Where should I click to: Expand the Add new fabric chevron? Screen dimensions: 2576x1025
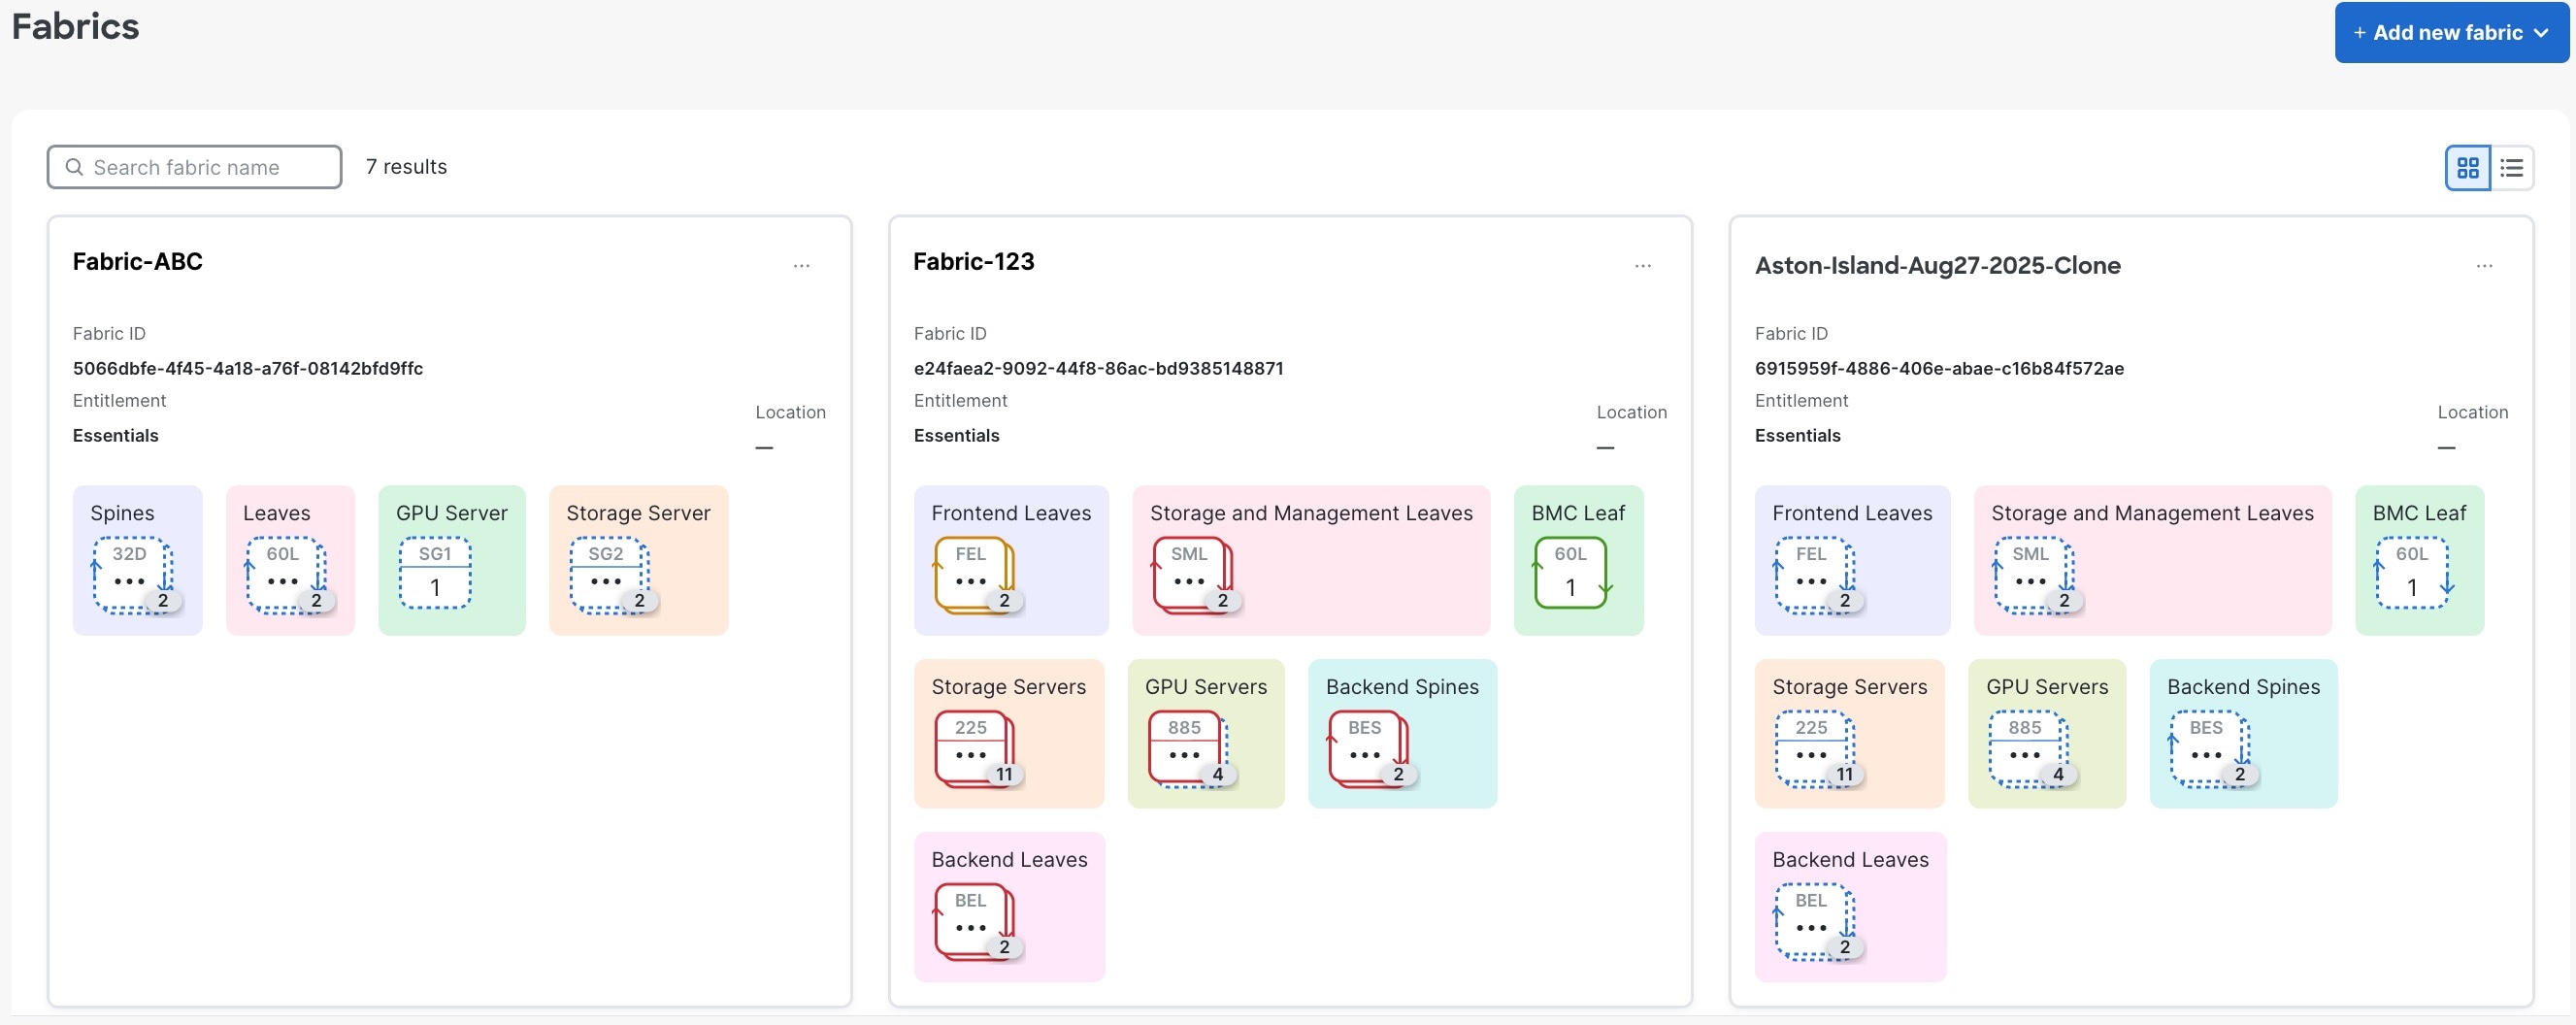[2543, 32]
